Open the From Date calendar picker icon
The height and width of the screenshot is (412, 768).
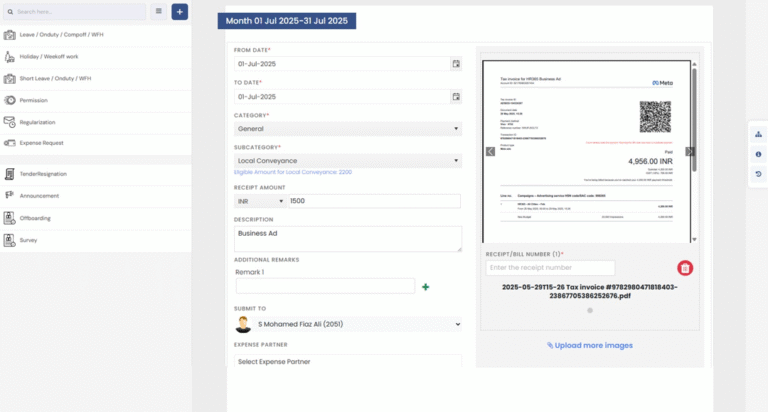[x=456, y=64]
